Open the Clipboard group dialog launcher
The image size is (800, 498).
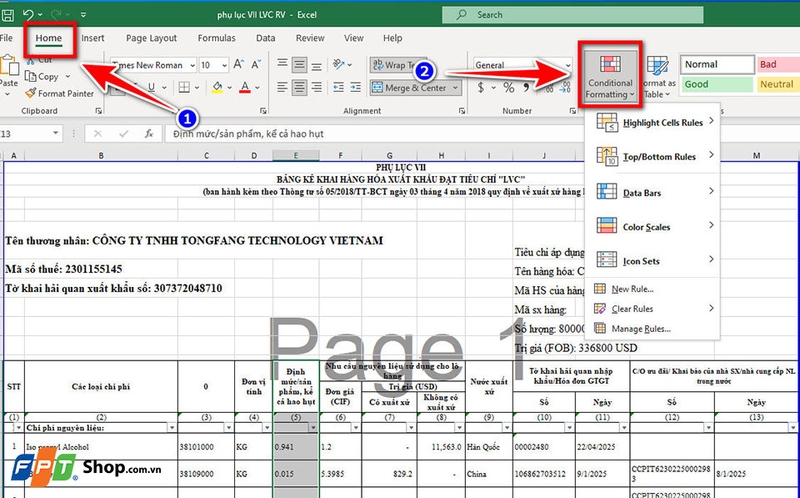(x=98, y=111)
